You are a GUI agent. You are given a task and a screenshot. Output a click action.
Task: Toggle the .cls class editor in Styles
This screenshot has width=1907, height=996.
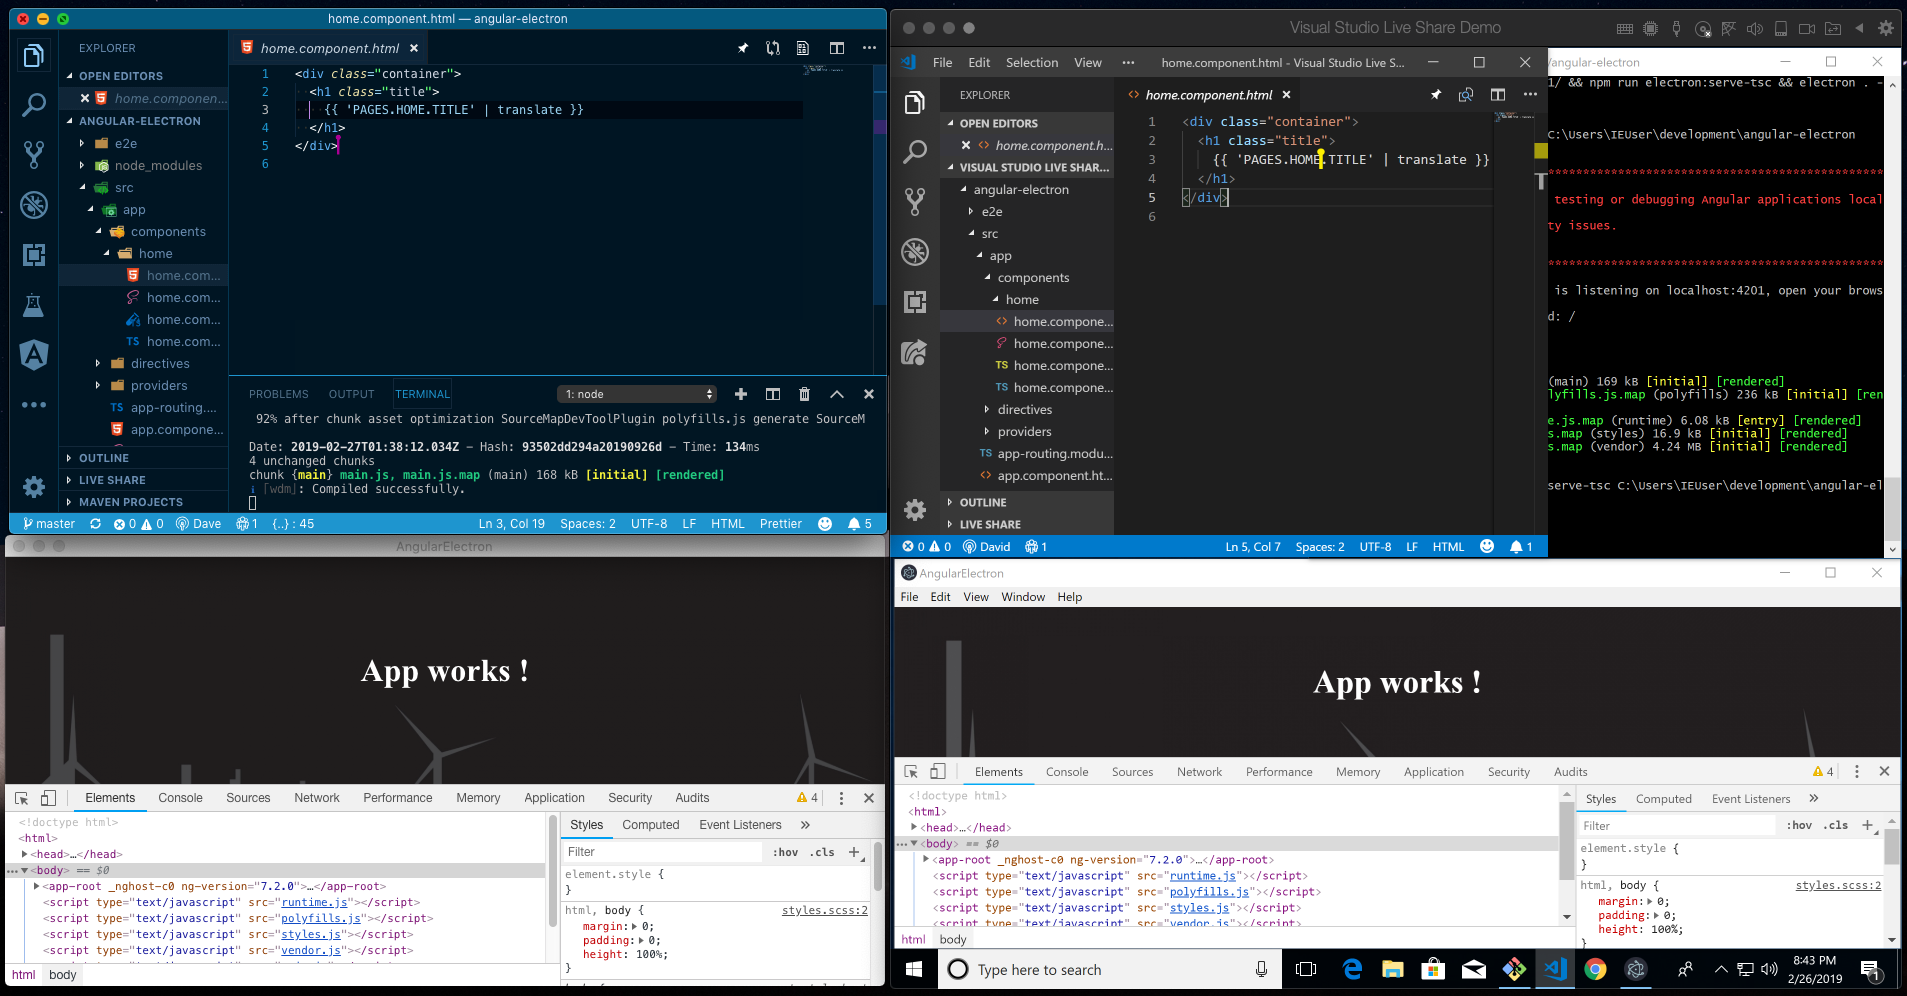pyautogui.click(x=822, y=851)
